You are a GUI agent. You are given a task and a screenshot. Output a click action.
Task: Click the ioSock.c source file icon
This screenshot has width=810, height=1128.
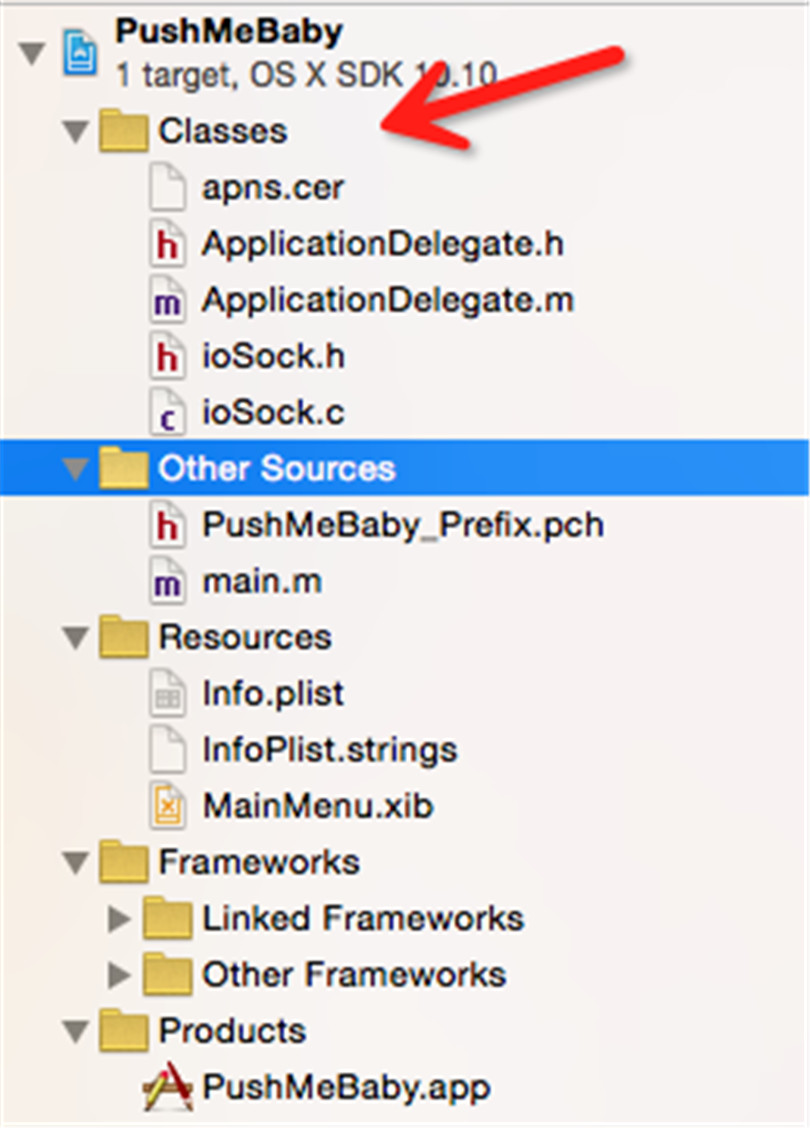click(x=167, y=413)
